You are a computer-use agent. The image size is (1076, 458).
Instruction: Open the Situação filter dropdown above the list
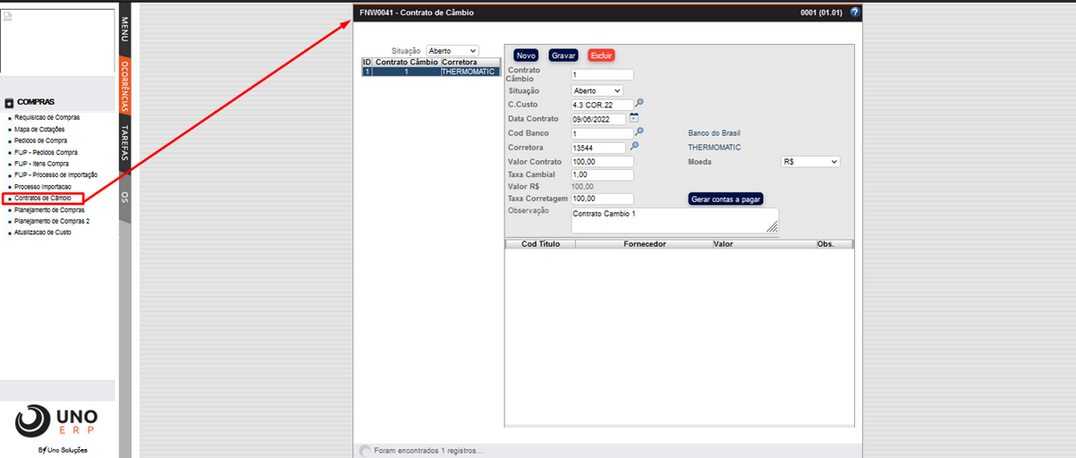[452, 50]
